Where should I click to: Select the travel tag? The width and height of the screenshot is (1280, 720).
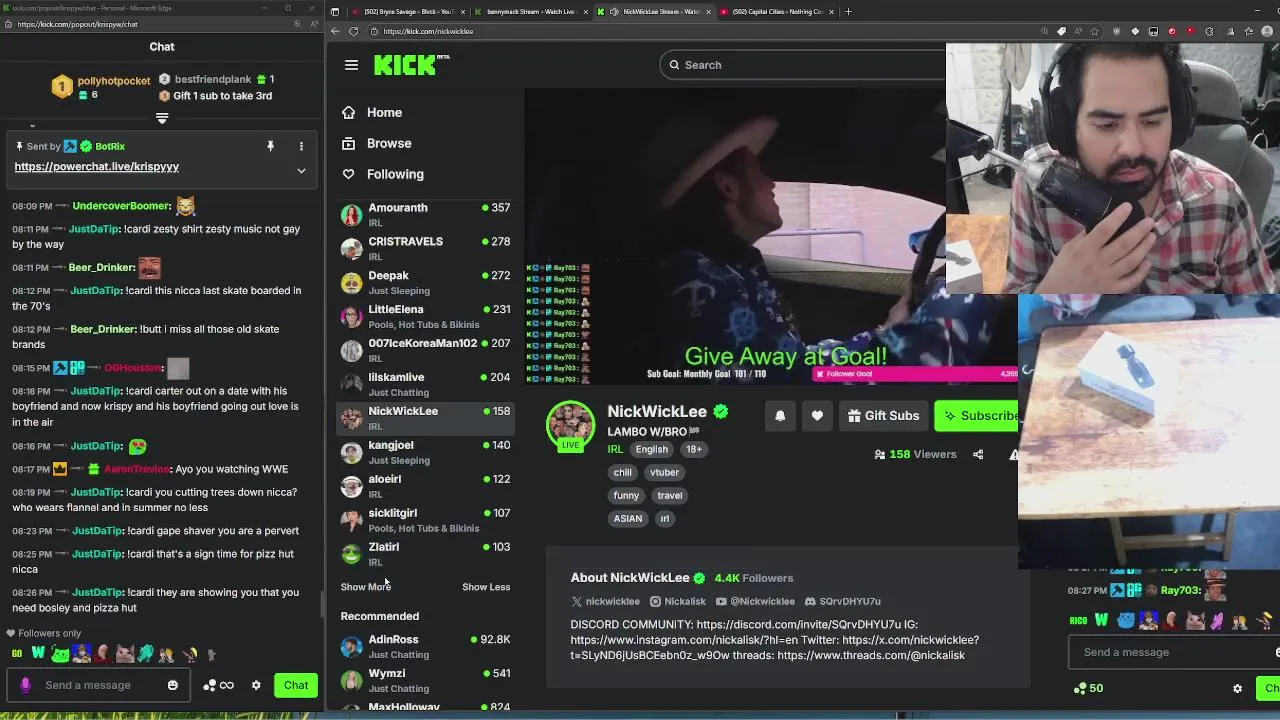(x=670, y=495)
